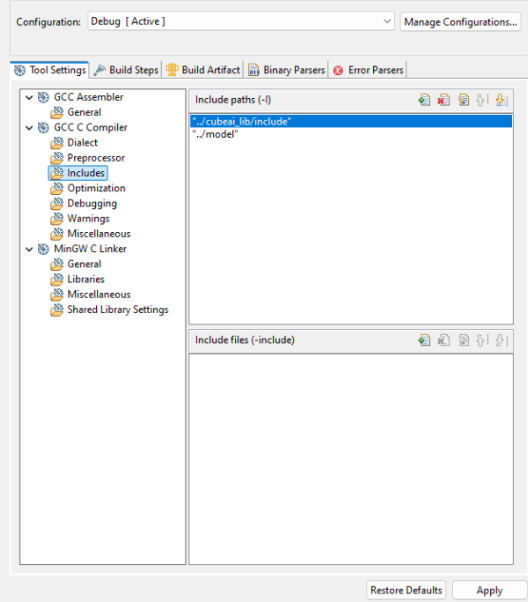Open Libraries under MinGW C Linker
The height and width of the screenshot is (602, 528).
(x=86, y=279)
